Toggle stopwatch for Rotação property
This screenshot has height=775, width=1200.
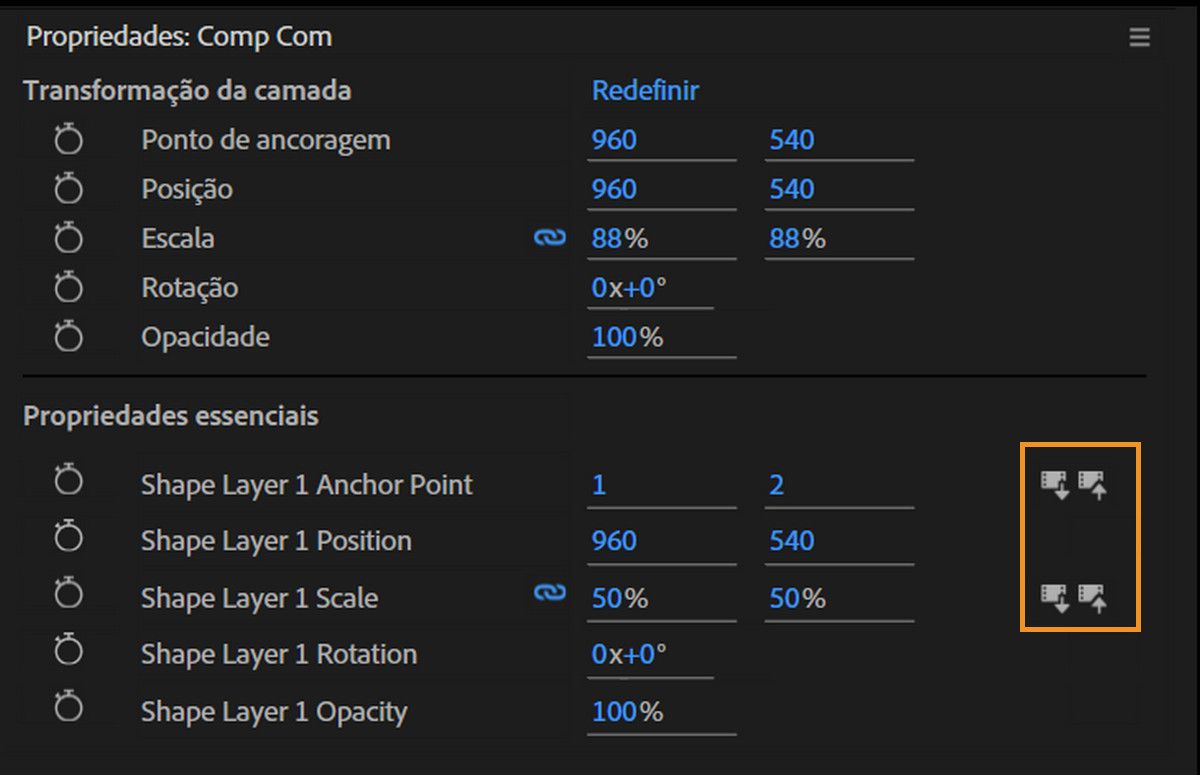coord(68,287)
